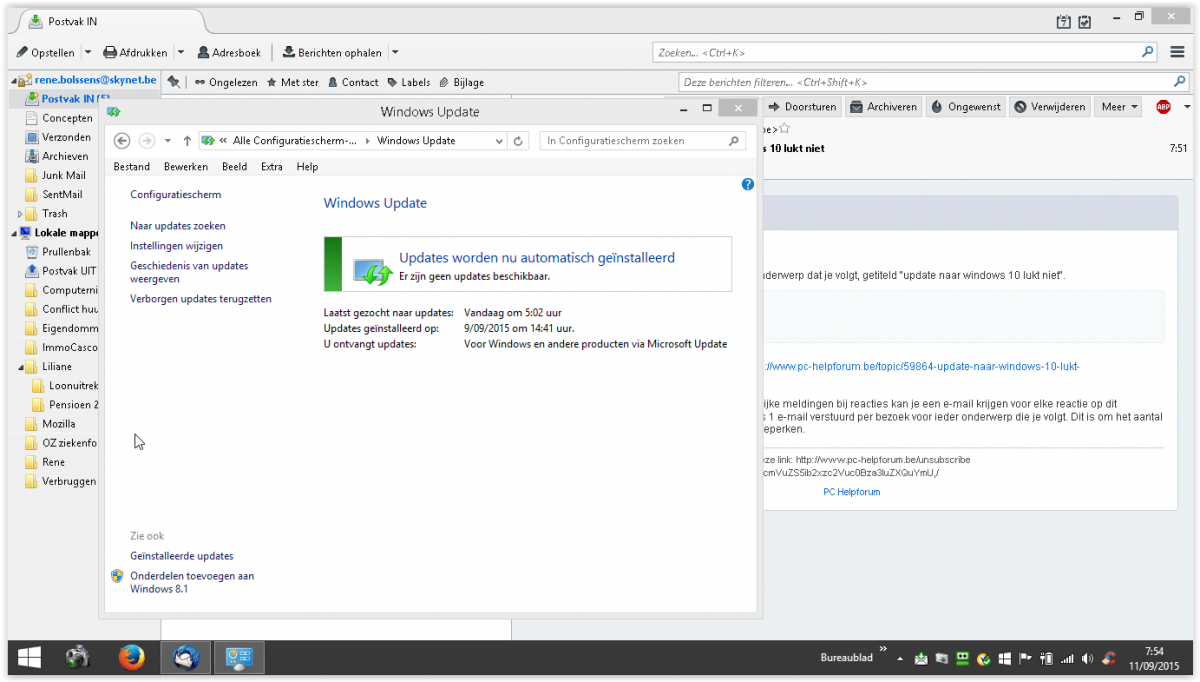Switch to Thunderbird on the taskbar
Image resolution: width=1200 pixels, height=682 pixels.
click(x=185, y=657)
